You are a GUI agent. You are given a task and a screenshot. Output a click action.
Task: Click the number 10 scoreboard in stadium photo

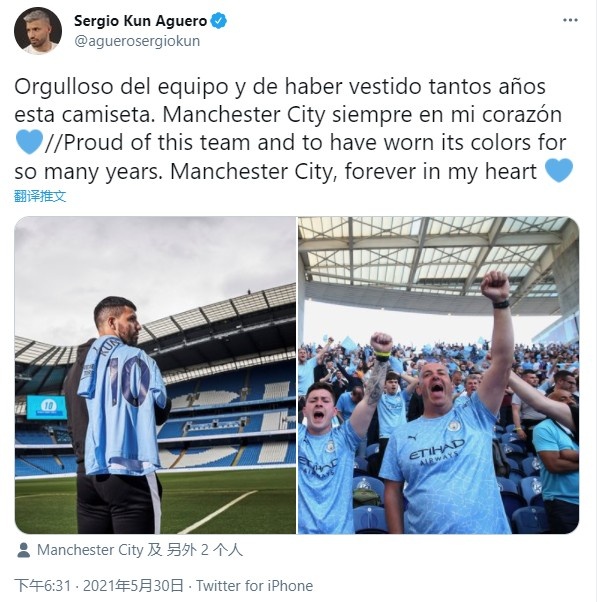[x=47, y=407]
